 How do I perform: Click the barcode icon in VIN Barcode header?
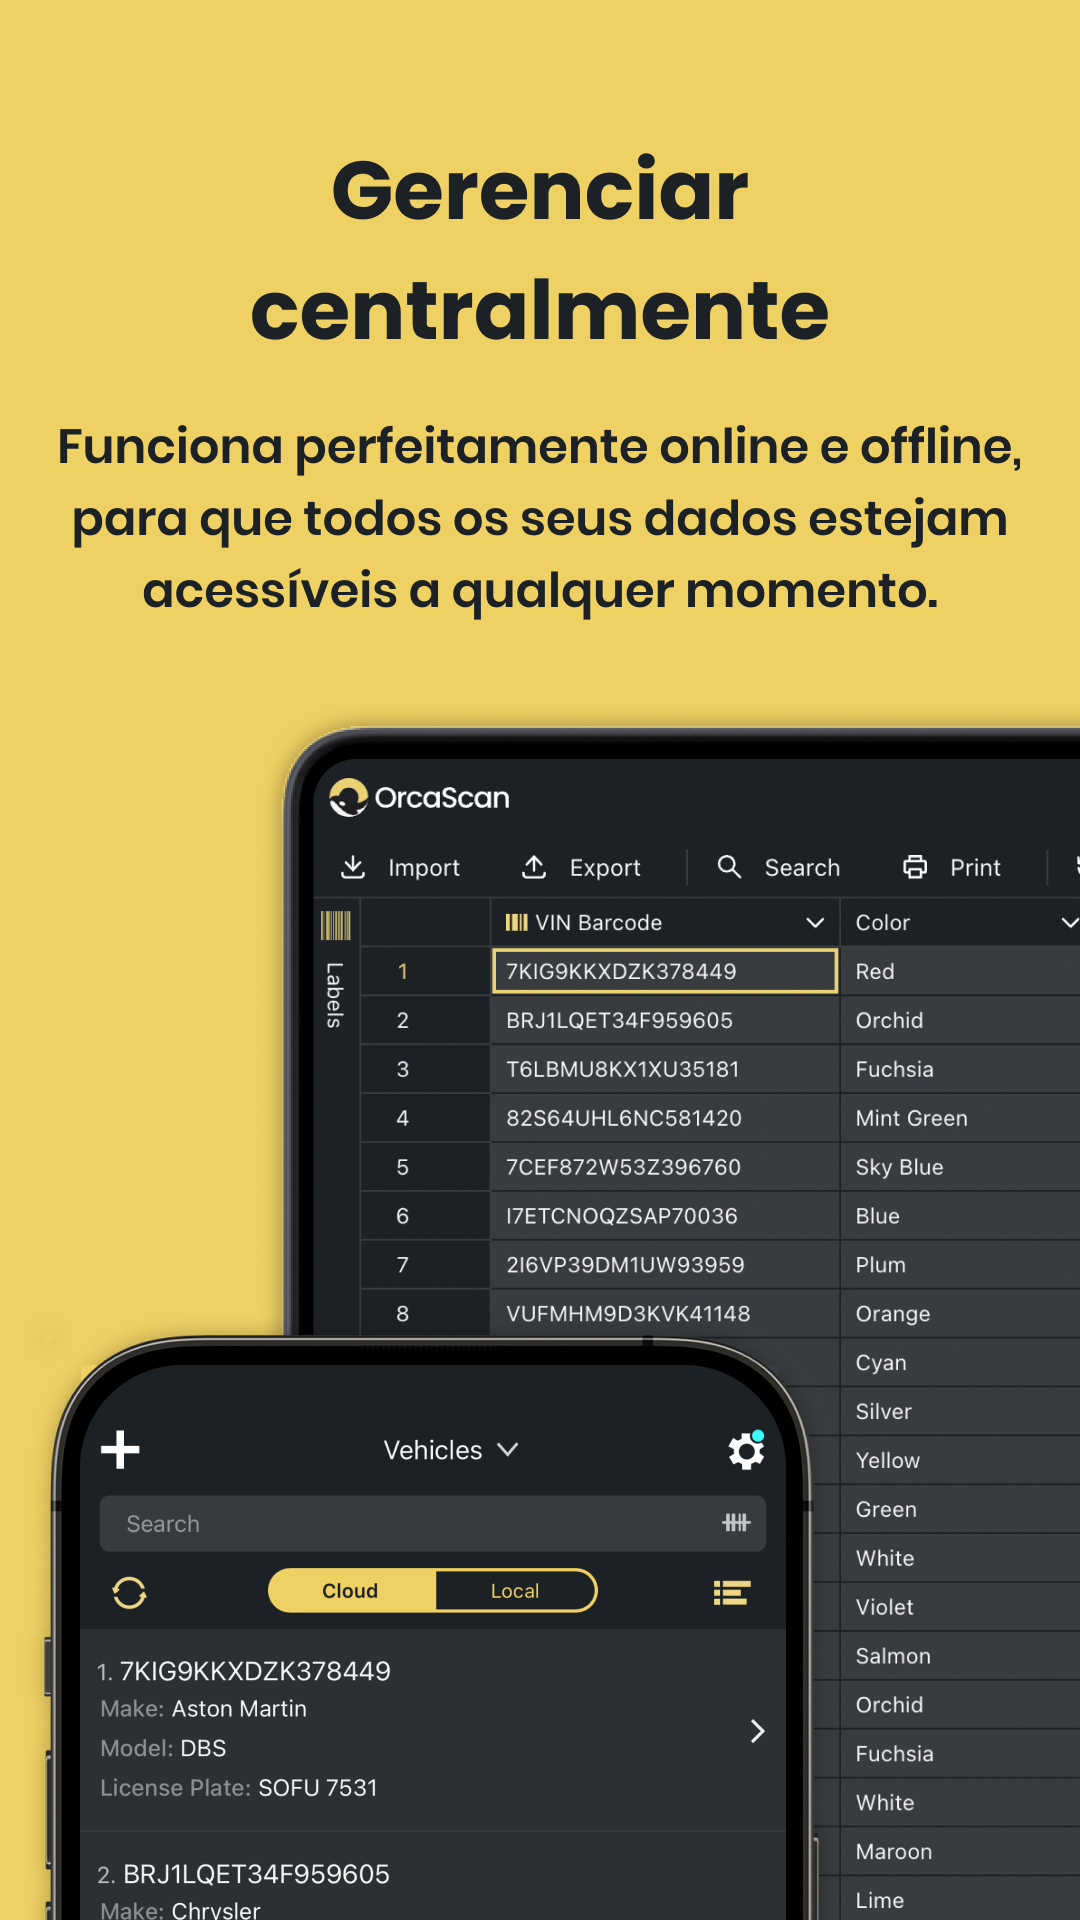point(517,922)
